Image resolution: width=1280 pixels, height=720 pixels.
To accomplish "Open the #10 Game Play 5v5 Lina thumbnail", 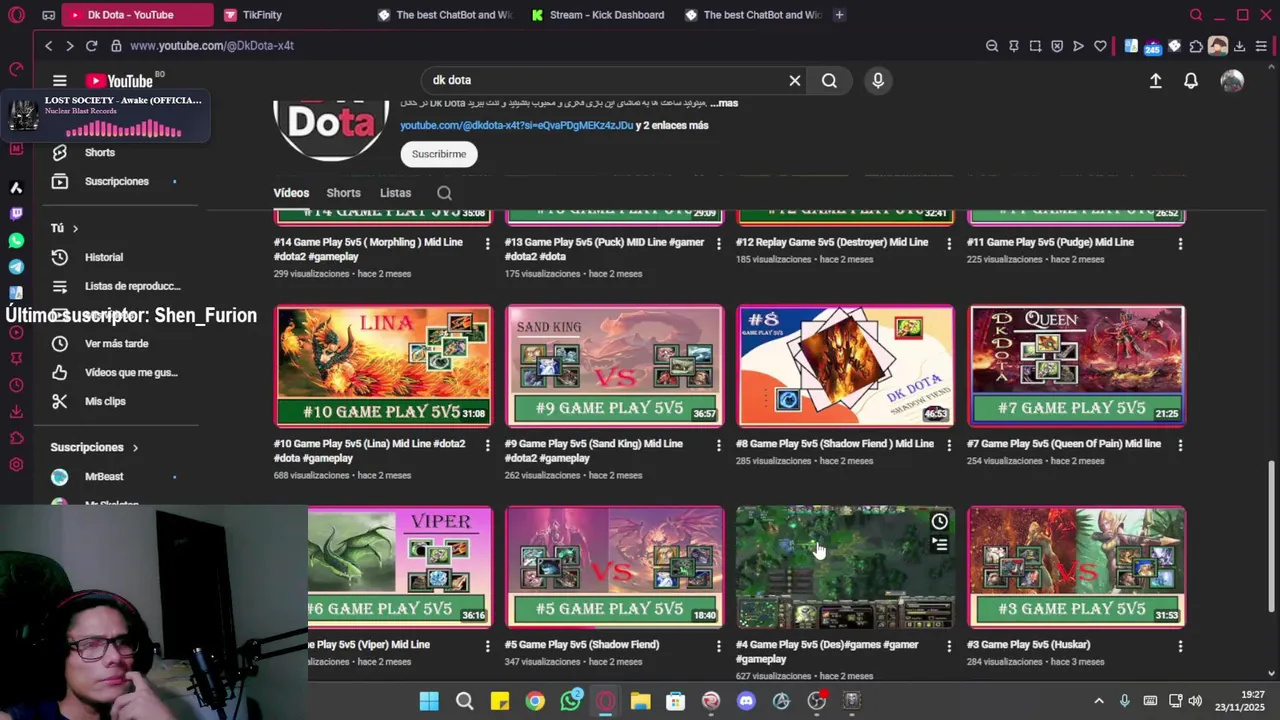I will pos(384,366).
